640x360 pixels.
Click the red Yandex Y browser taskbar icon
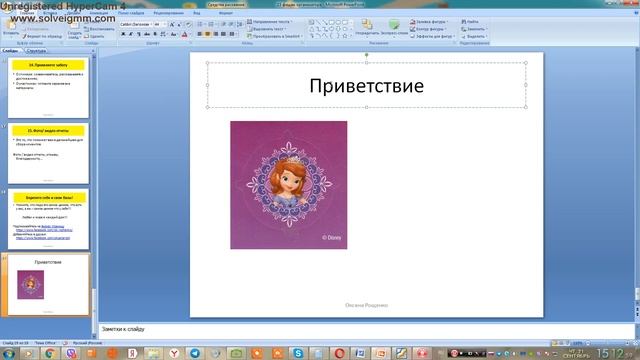pos(174,353)
